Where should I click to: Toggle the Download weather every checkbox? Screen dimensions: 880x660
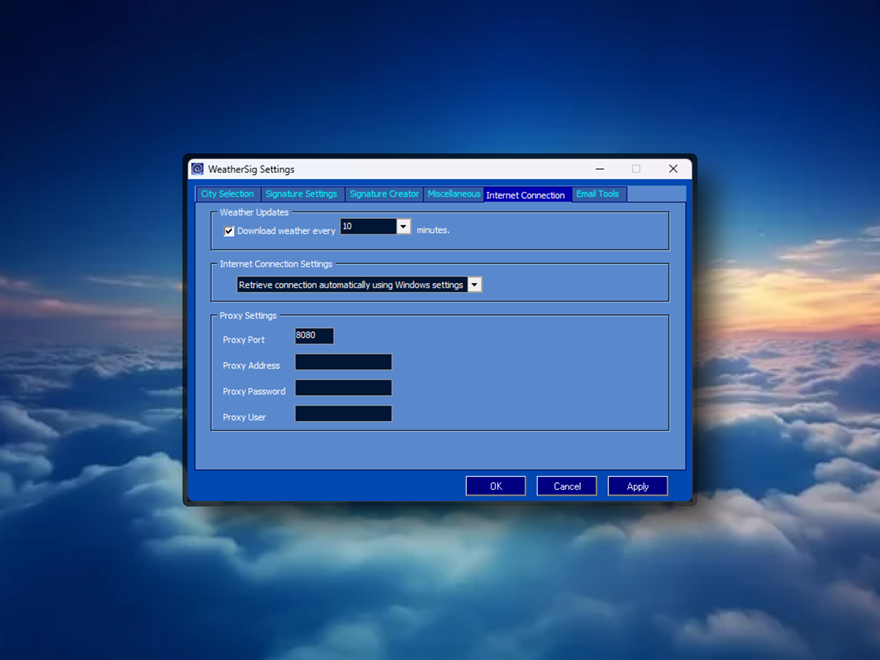tap(229, 231)
